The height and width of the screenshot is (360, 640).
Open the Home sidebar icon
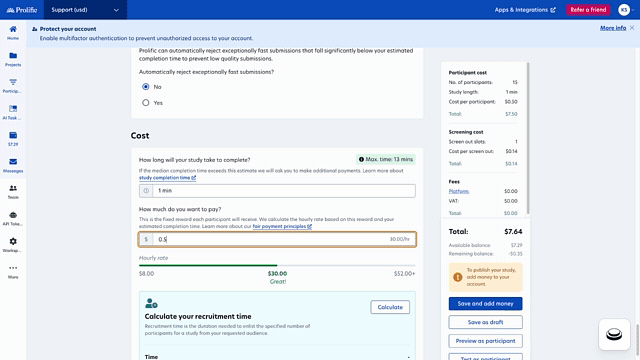pyautogui.click(x=13, y=29)
